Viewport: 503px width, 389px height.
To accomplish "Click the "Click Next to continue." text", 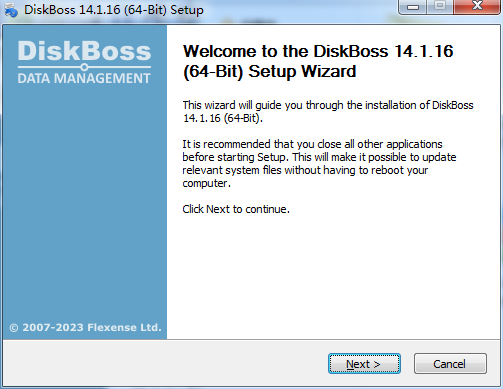I will tap(236, 209).
